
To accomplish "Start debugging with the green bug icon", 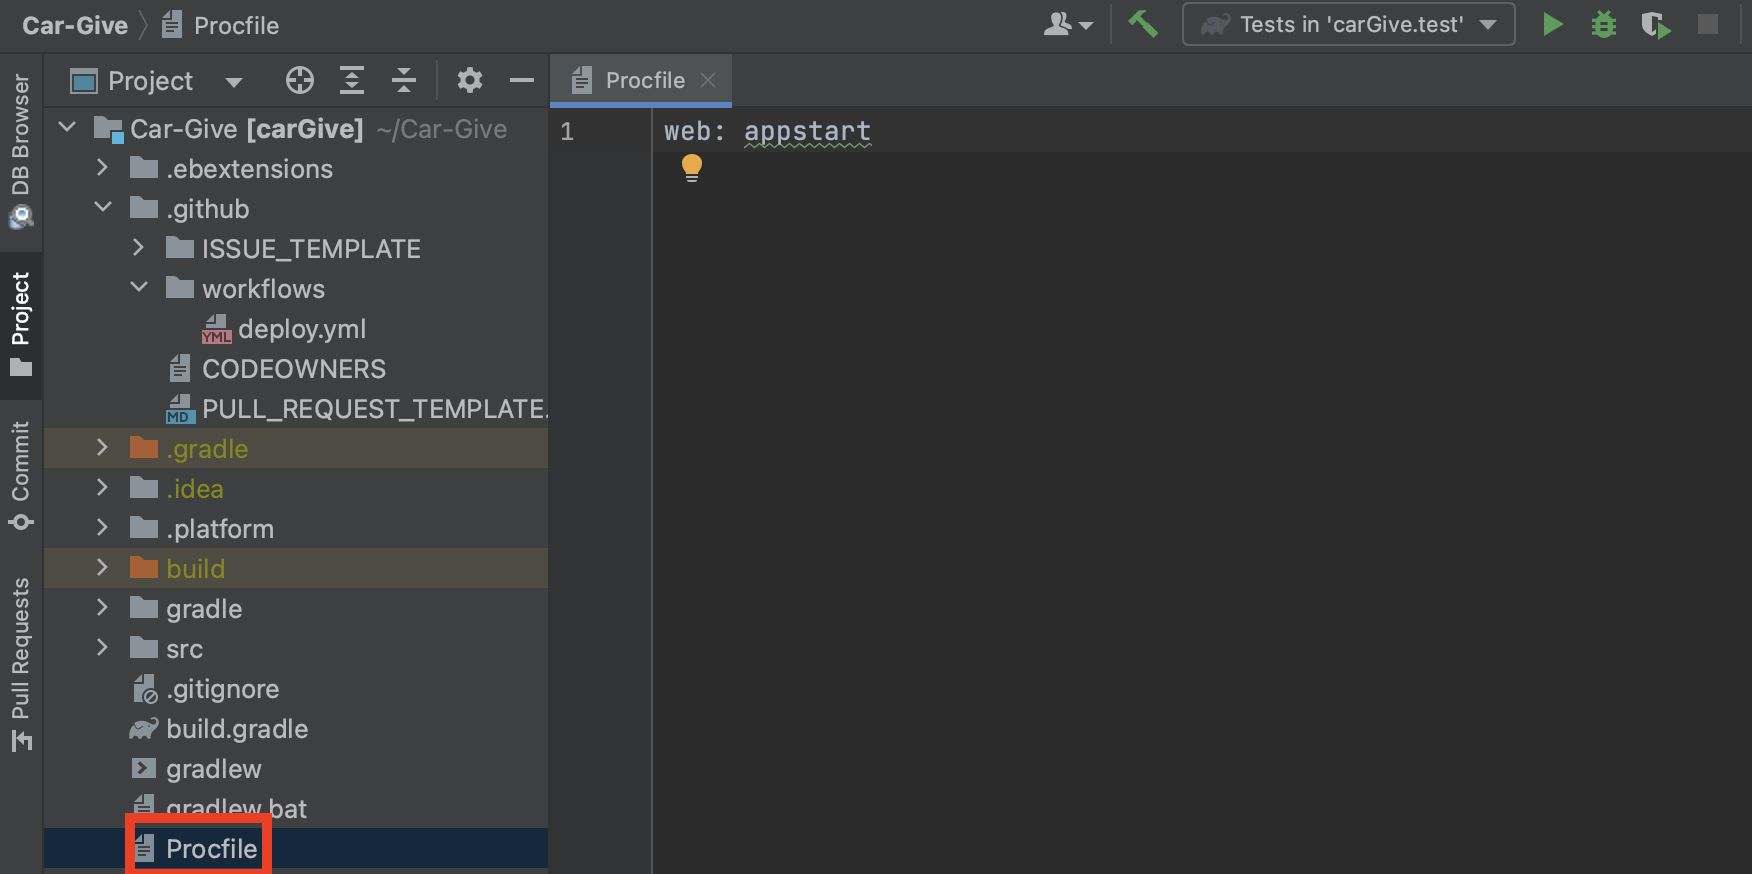I will click(x=1604, y=24).
